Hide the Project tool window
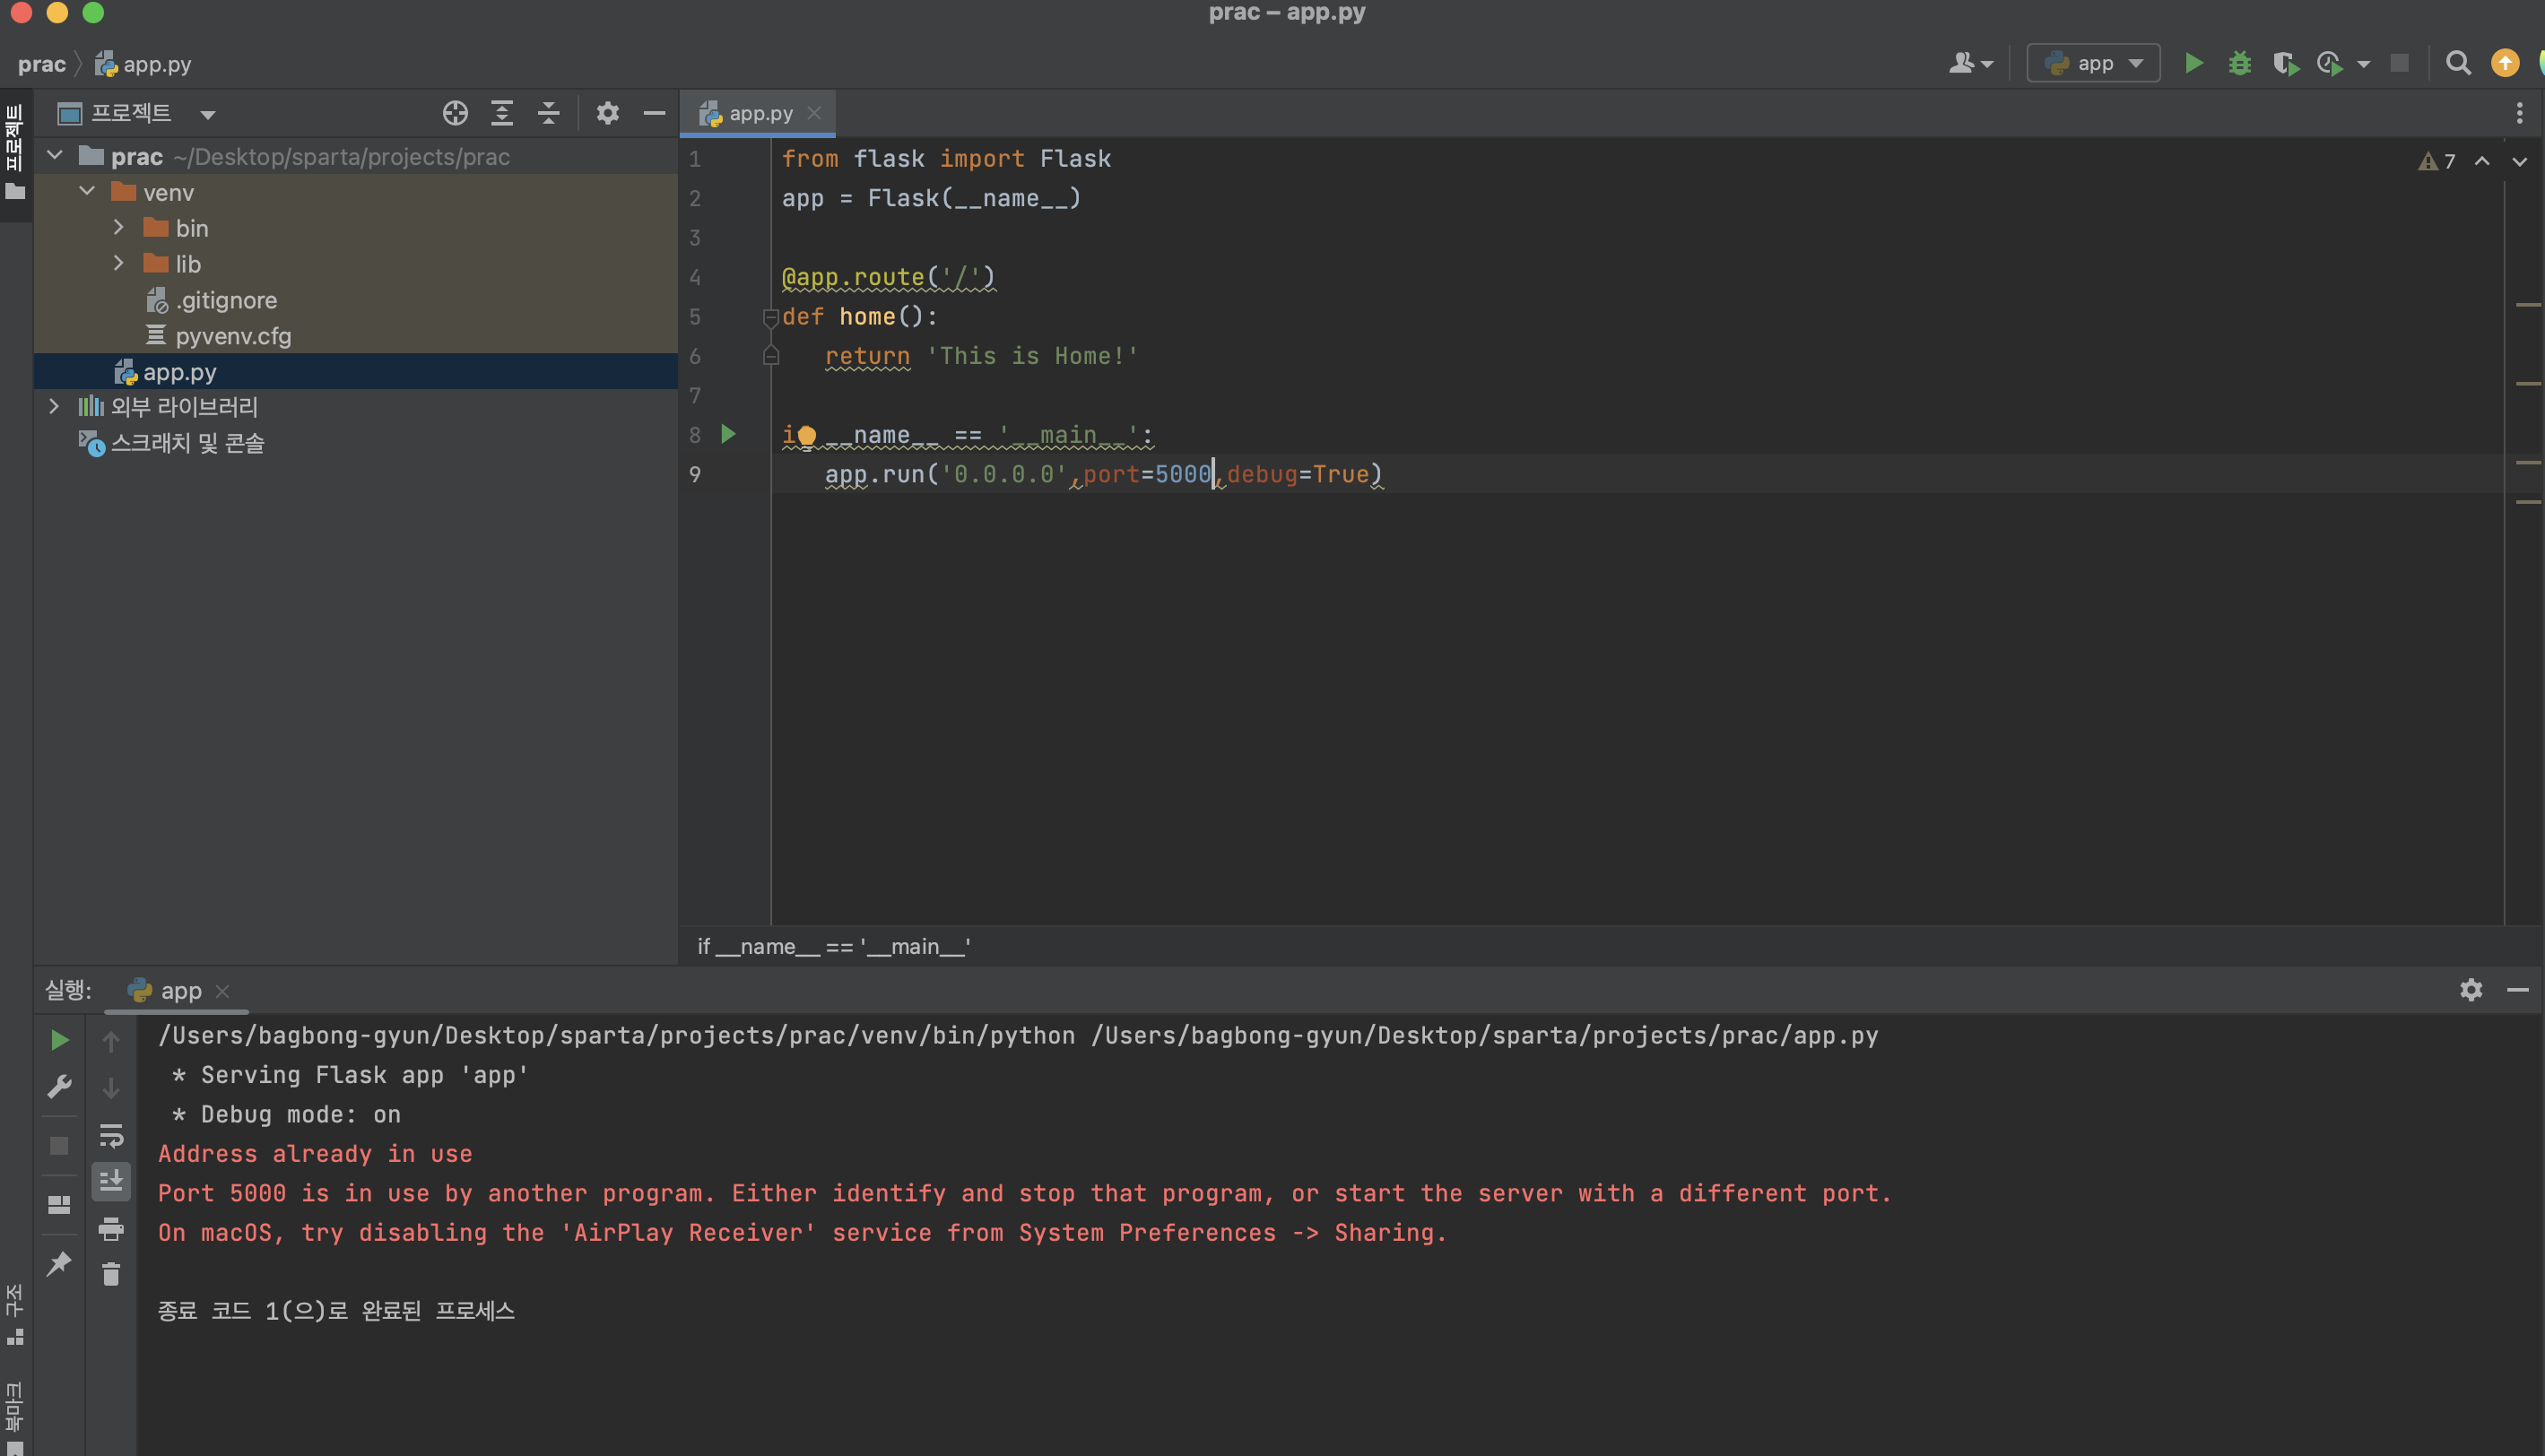2545x1456 pixels. pyautogui.click(x=654, y=113)
